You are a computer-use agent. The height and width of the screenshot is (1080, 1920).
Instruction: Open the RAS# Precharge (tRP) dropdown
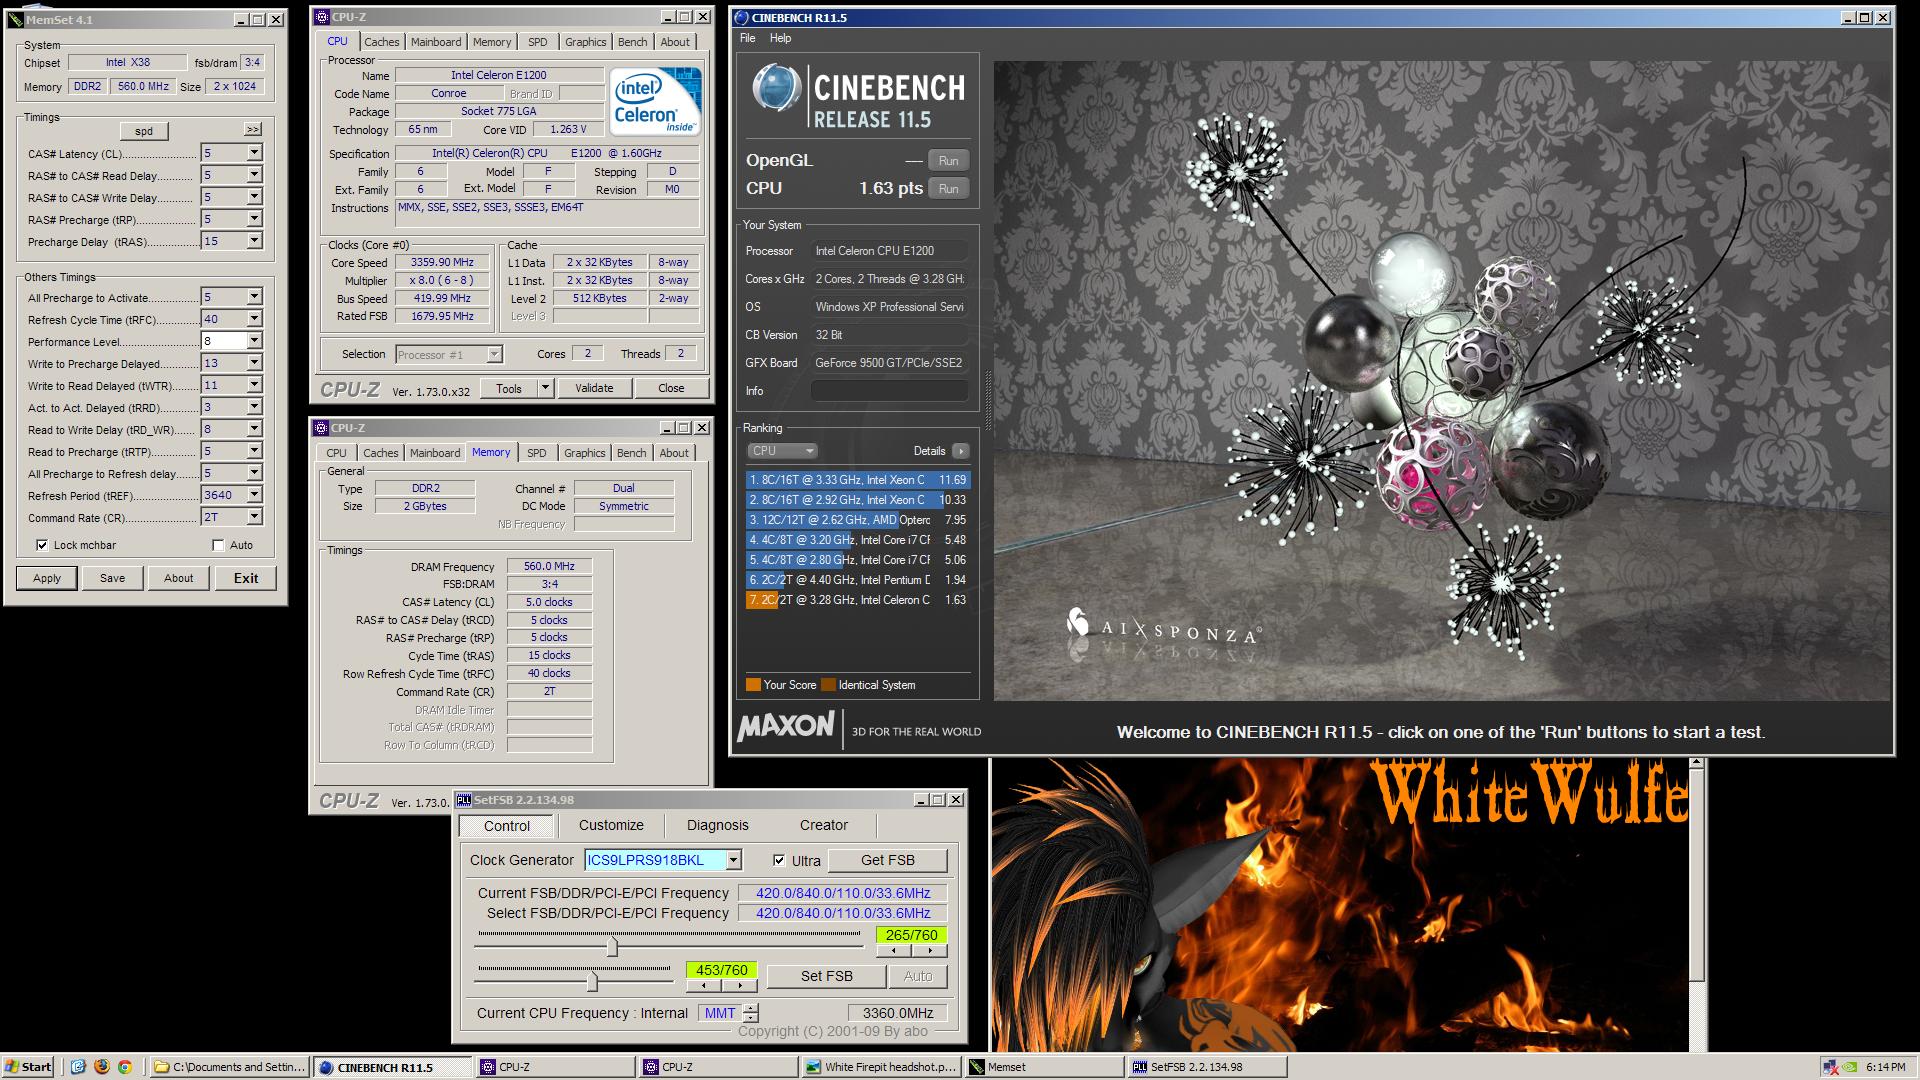pos(254,219)
